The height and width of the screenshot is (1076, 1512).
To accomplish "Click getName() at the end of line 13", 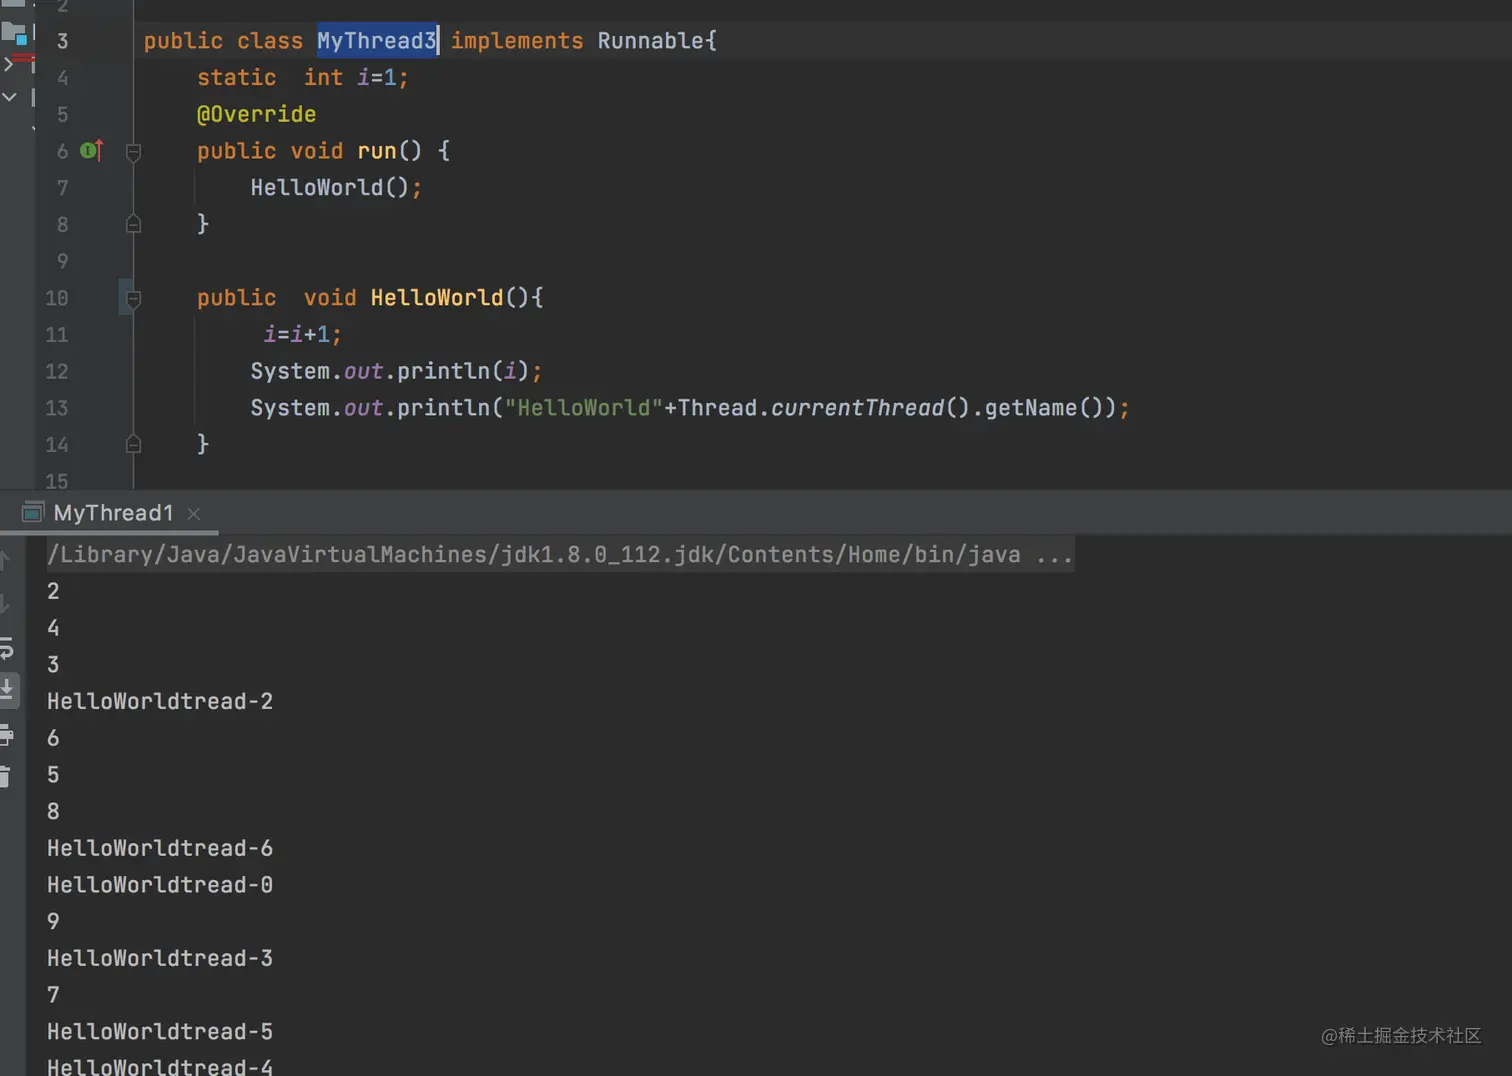I will point(1044,408).
